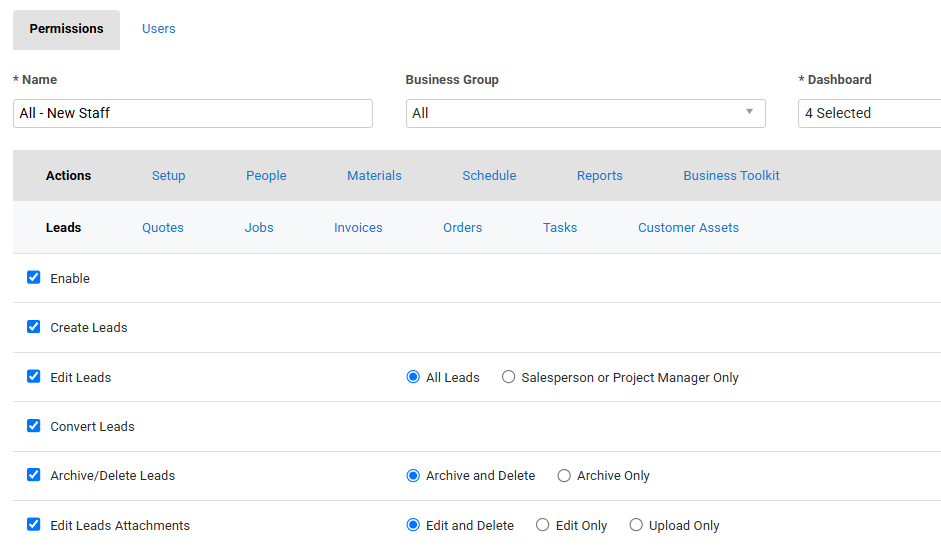Select Salesperson or Project Manager Only option
Screen dimensions: 941x548
[509, 378]
